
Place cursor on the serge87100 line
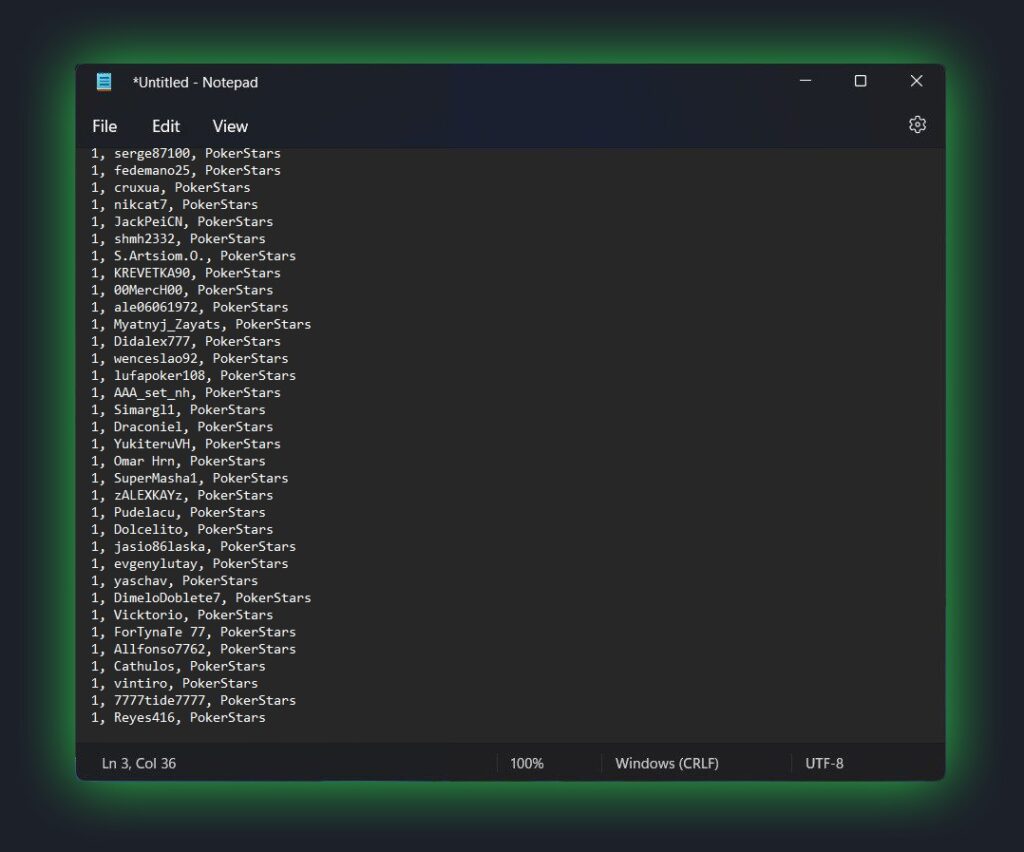tap(186, 154)
